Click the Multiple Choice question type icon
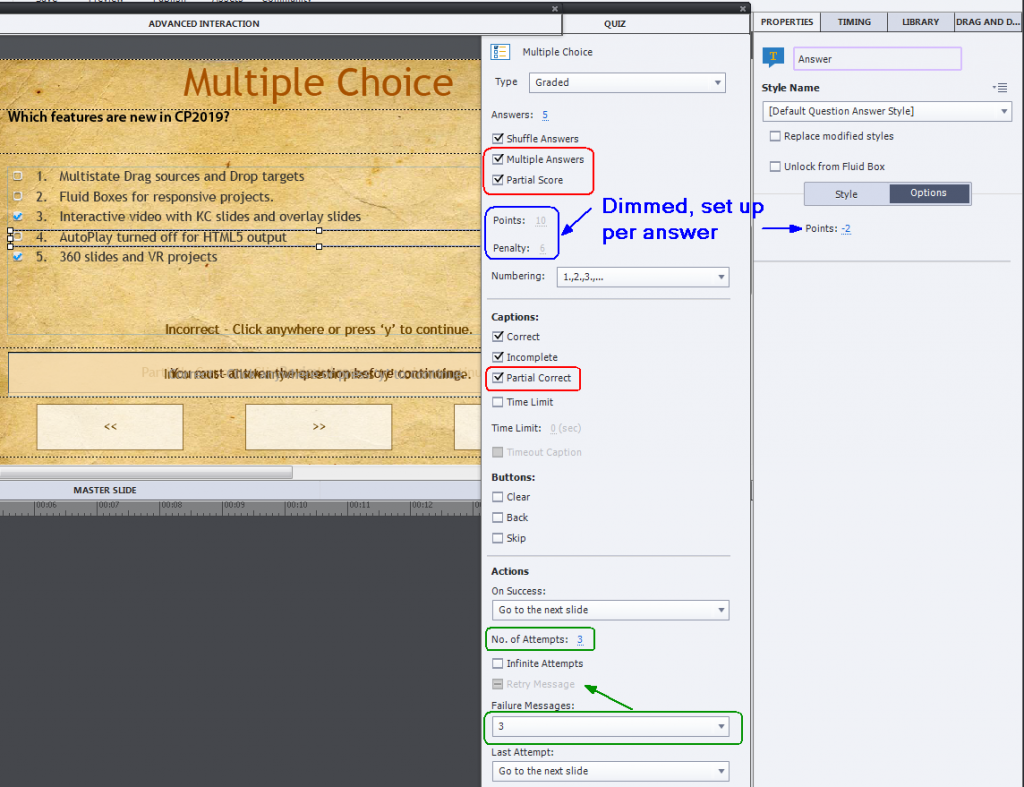The image size is (1024, 787). pyautogui.click(x=503, y=52)
